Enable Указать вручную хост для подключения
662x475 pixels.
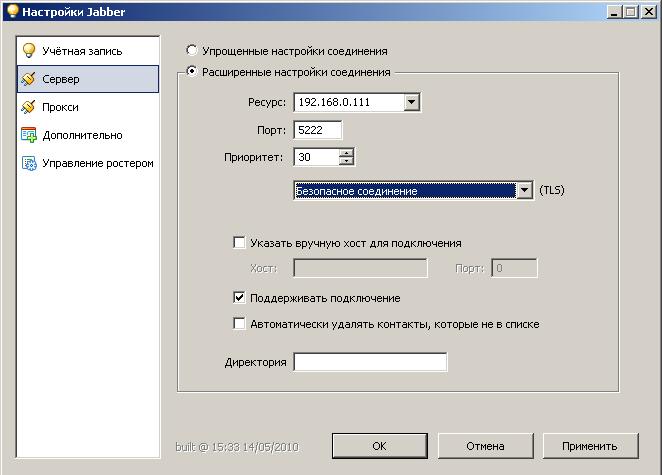click(239, 242)
